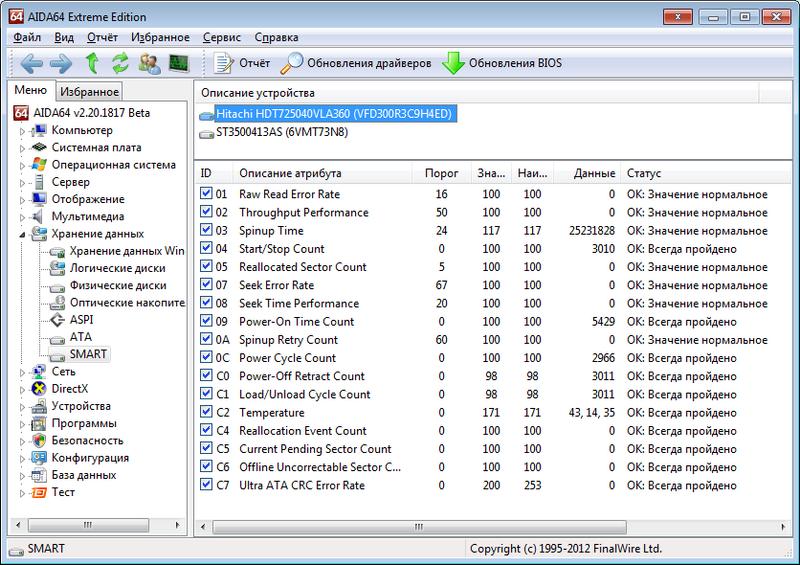Select the ATA item in the tree

click(81, 337)
